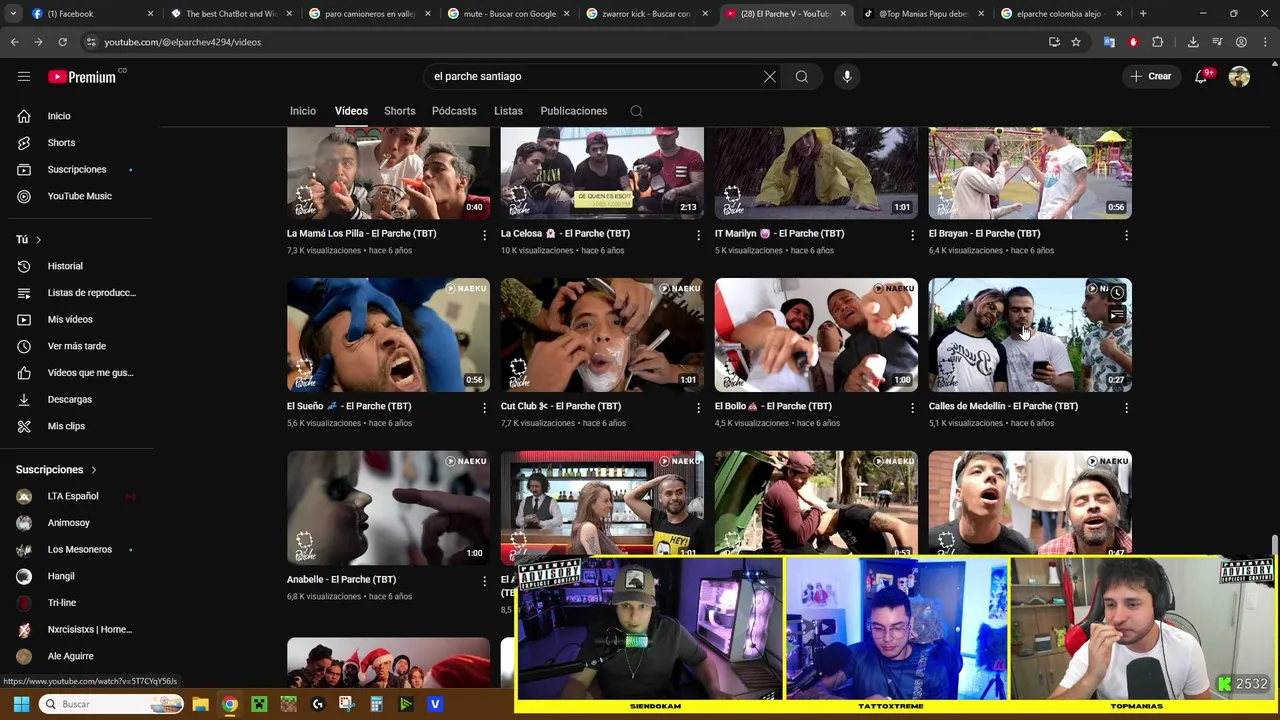Switch to the Publicaciones tab

[x=574, y=111]
